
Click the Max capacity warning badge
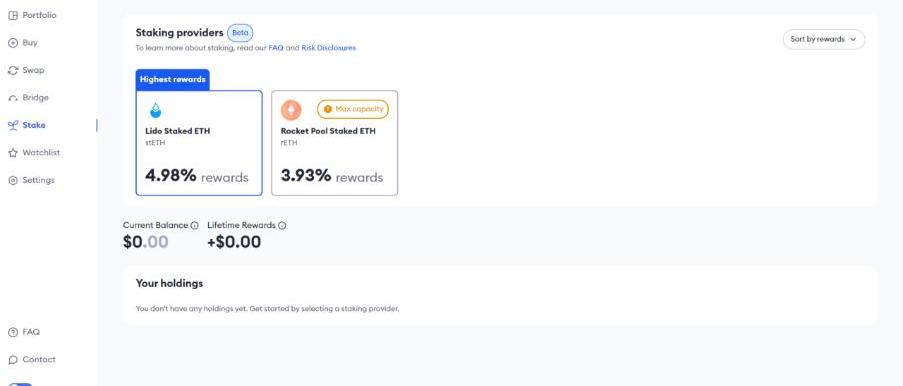click(353, 109)
